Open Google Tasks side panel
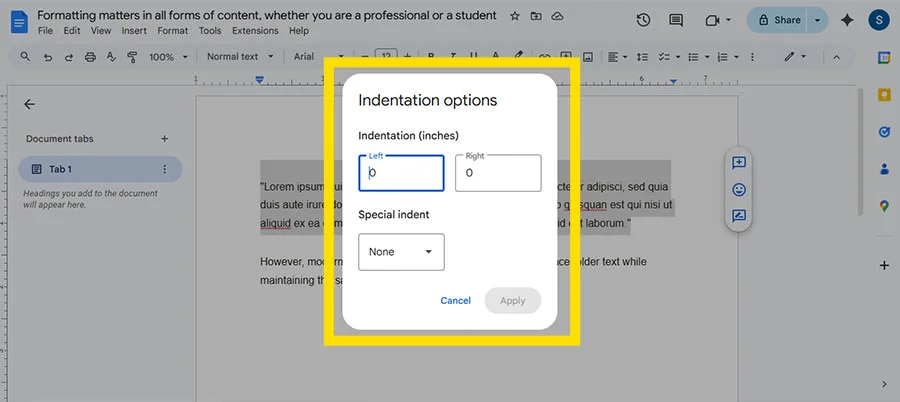The width and height of the screenshot is (900, 402). tap(885, 132)
